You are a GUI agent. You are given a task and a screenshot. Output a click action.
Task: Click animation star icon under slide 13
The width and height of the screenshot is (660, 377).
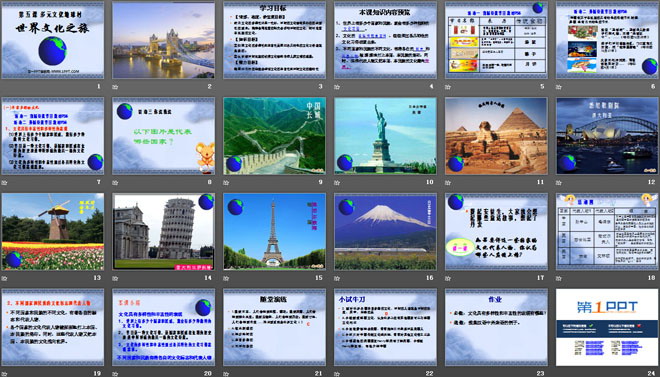tap(4, 278)
